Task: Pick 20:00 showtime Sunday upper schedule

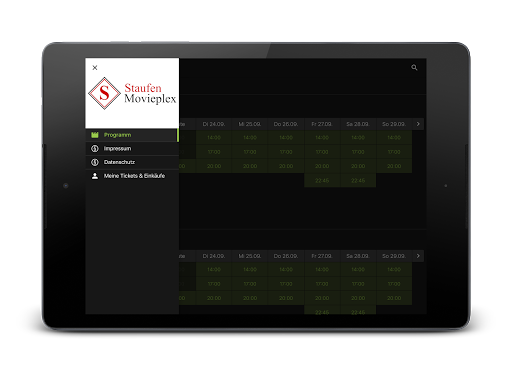Action: [394, 166]
